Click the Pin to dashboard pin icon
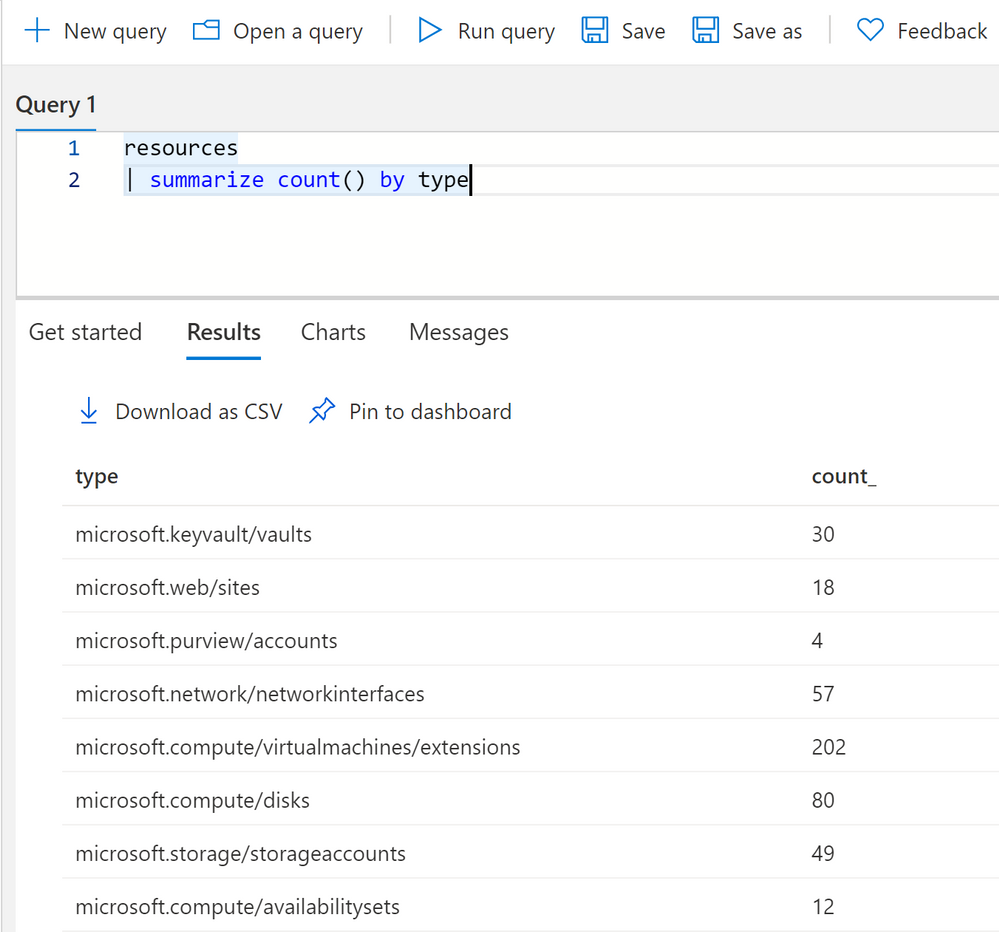999x932 pixels. (x=322, y=411)
